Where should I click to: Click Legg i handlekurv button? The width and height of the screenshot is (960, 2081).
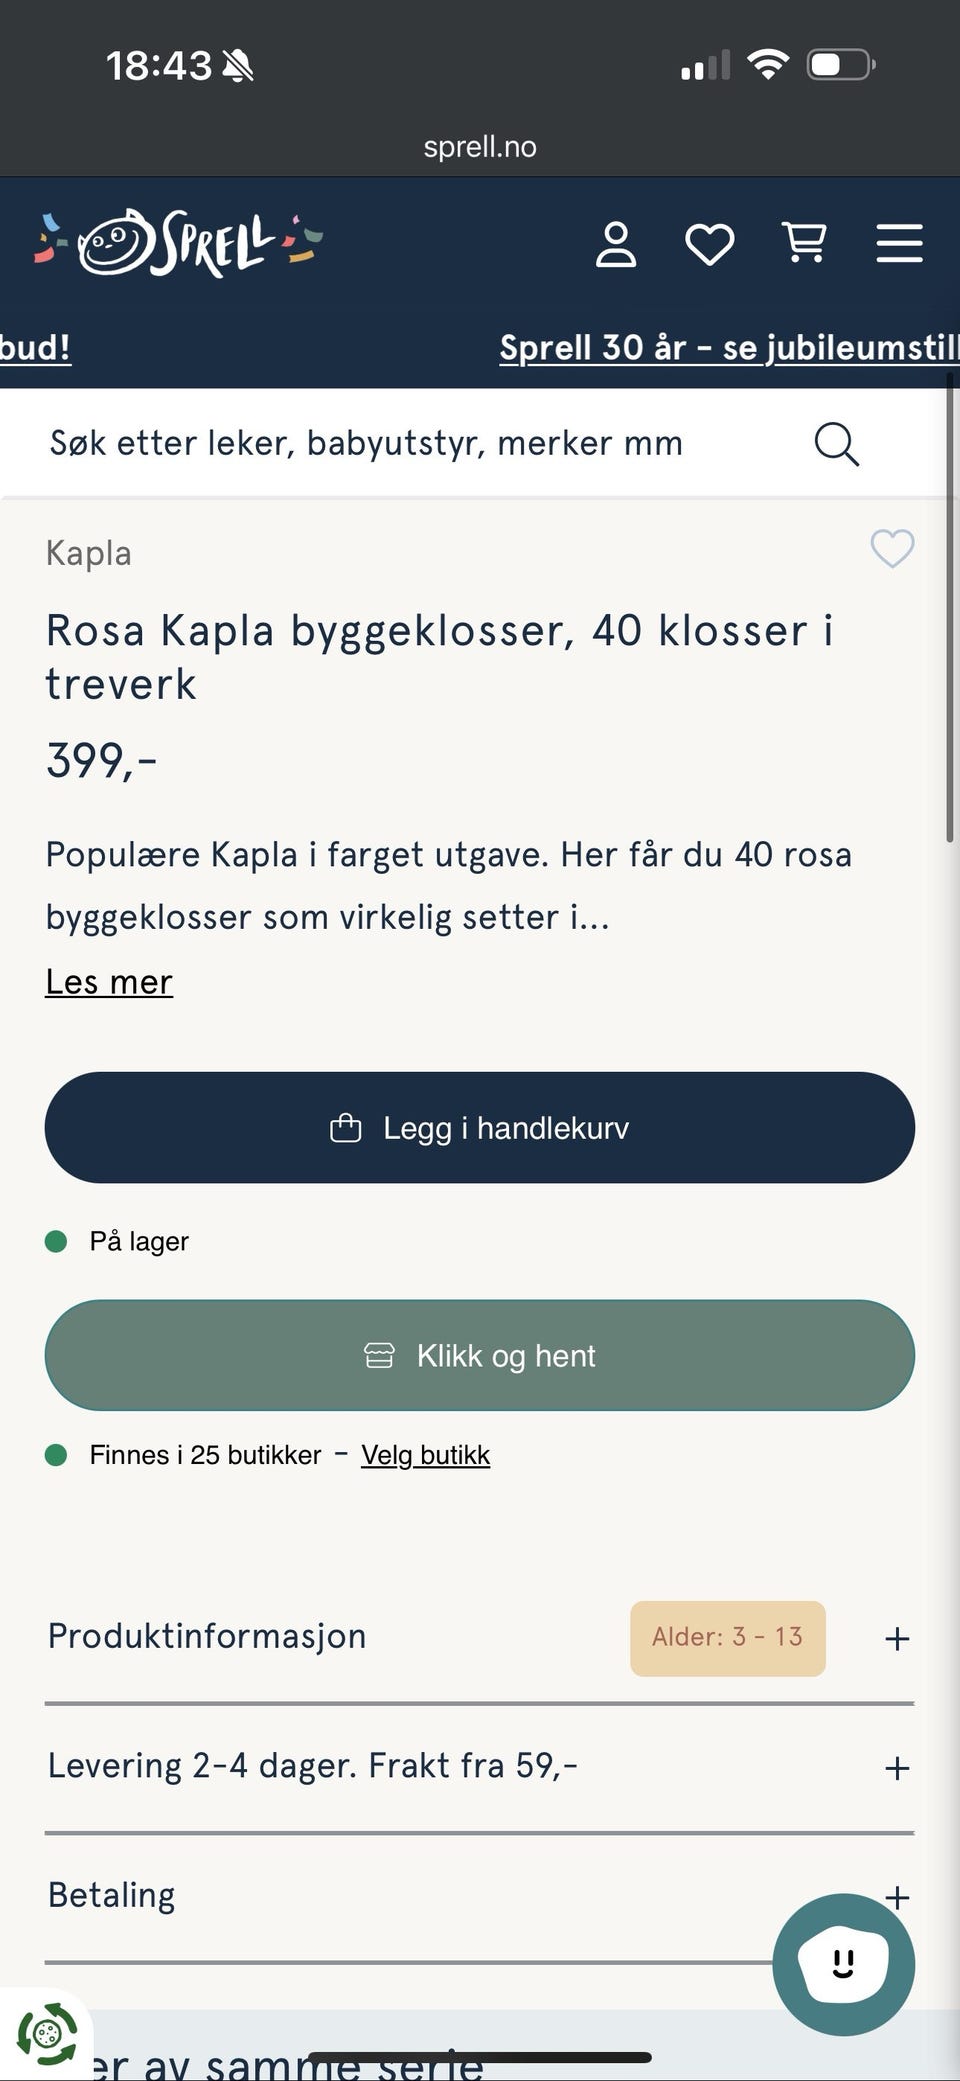tap(480, 1128)
